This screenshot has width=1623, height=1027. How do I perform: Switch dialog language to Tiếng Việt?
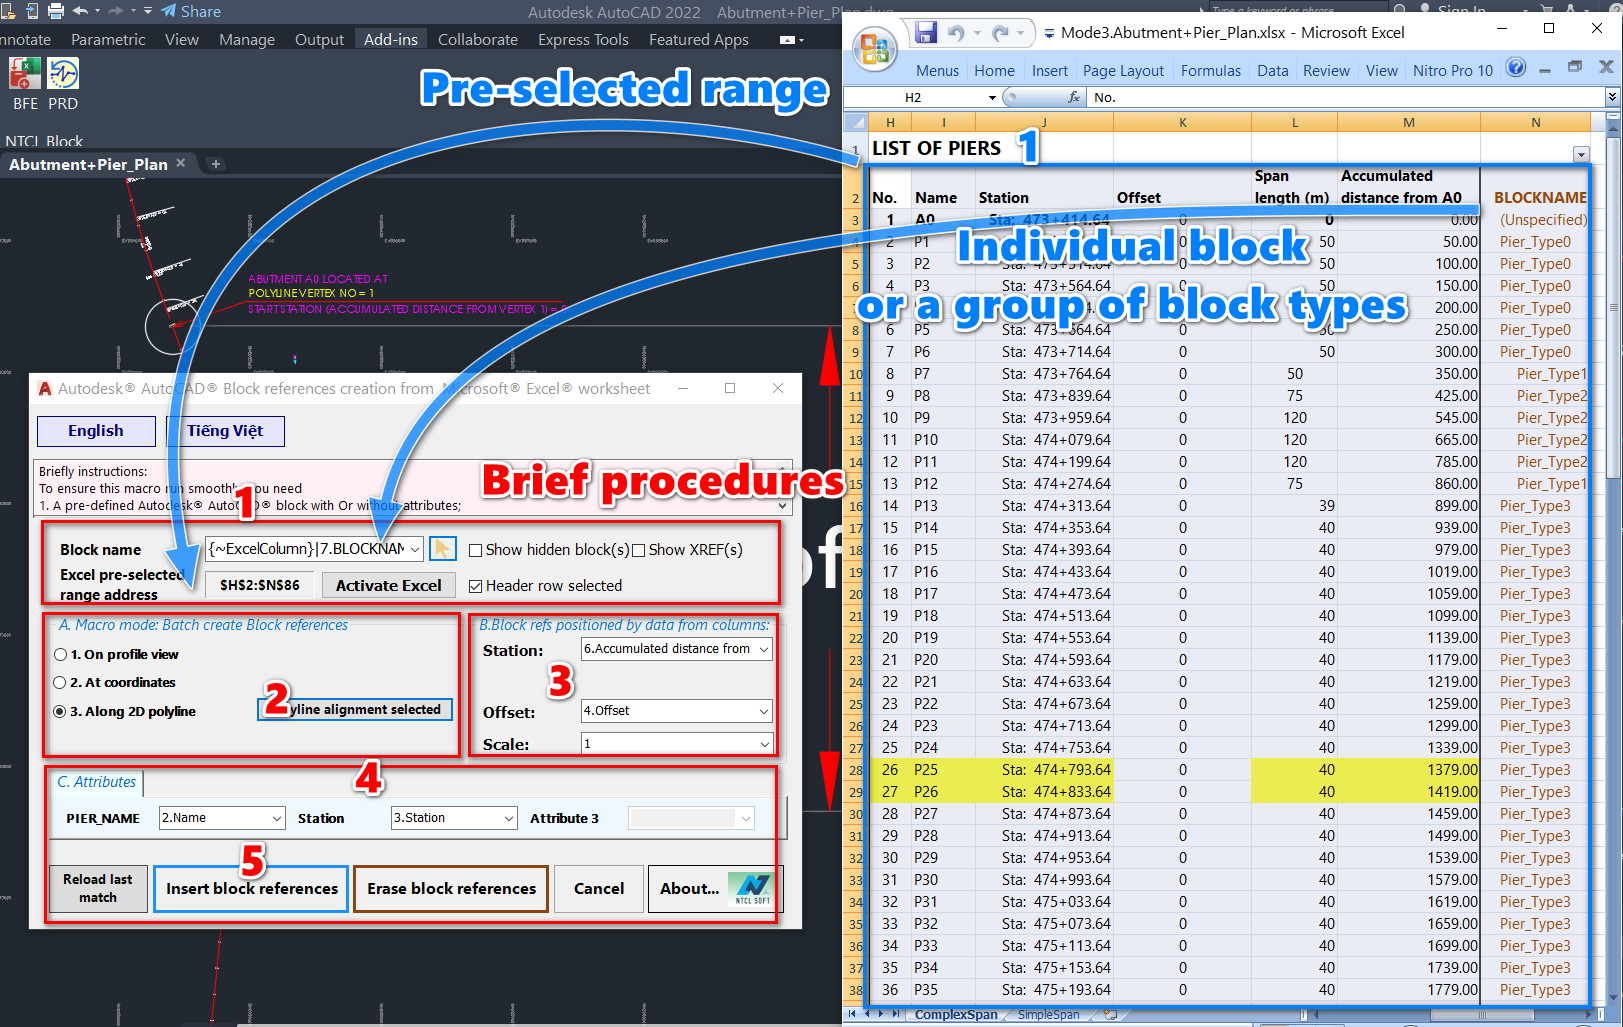coord(225,431)
